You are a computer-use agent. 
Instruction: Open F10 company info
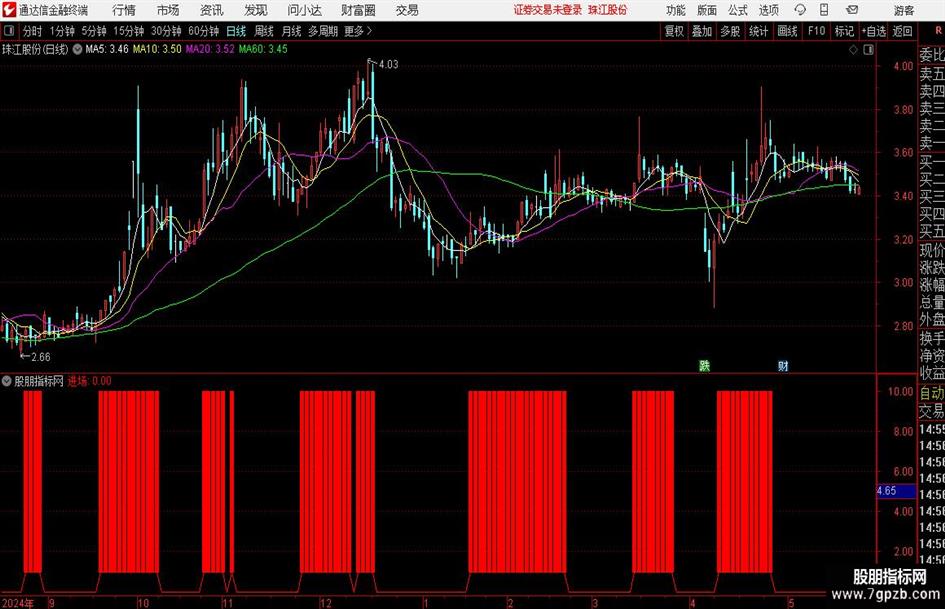817,31
